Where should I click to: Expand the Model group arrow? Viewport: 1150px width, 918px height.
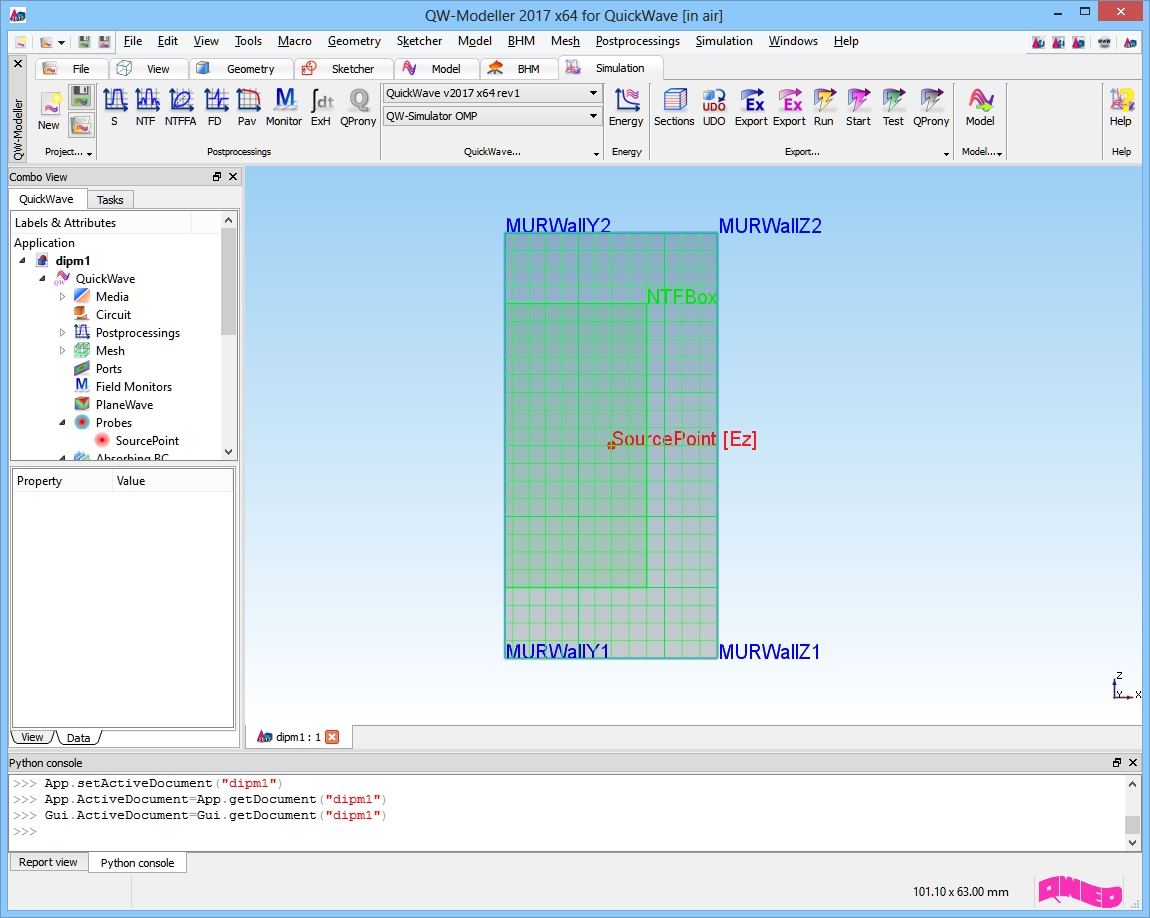pos(999,153)
